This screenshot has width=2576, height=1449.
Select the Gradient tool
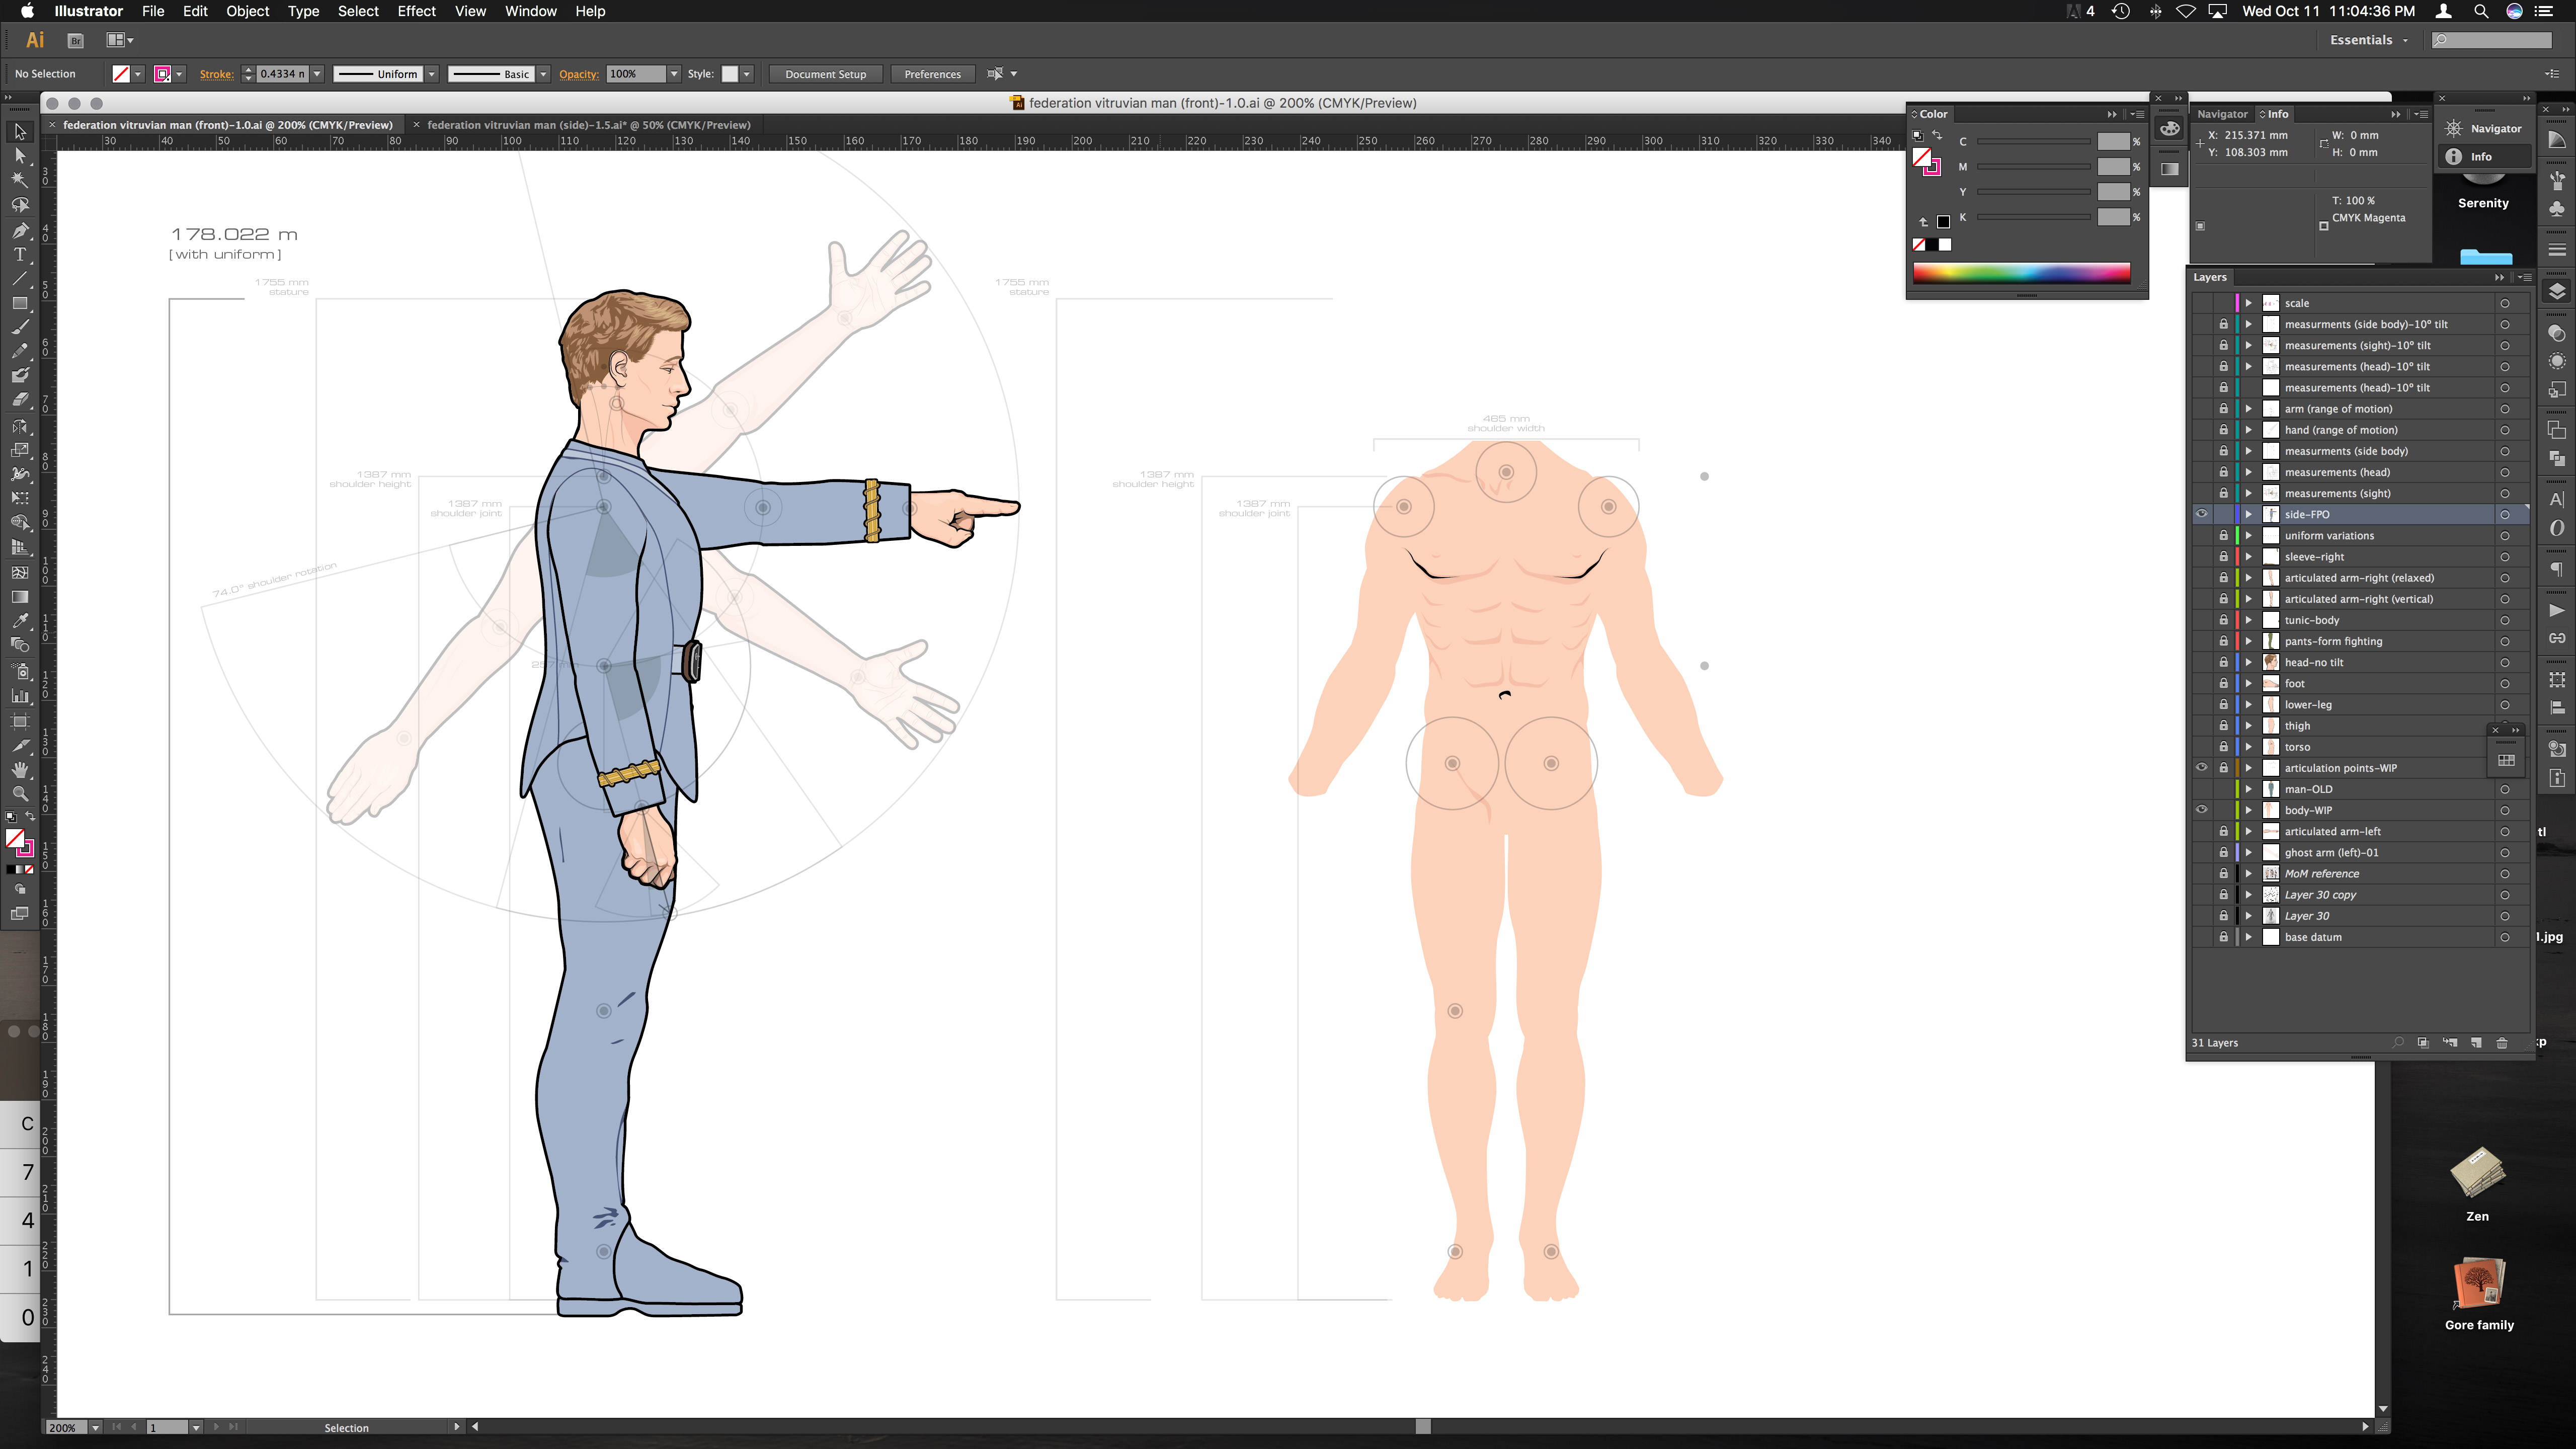tap(19, 597)
